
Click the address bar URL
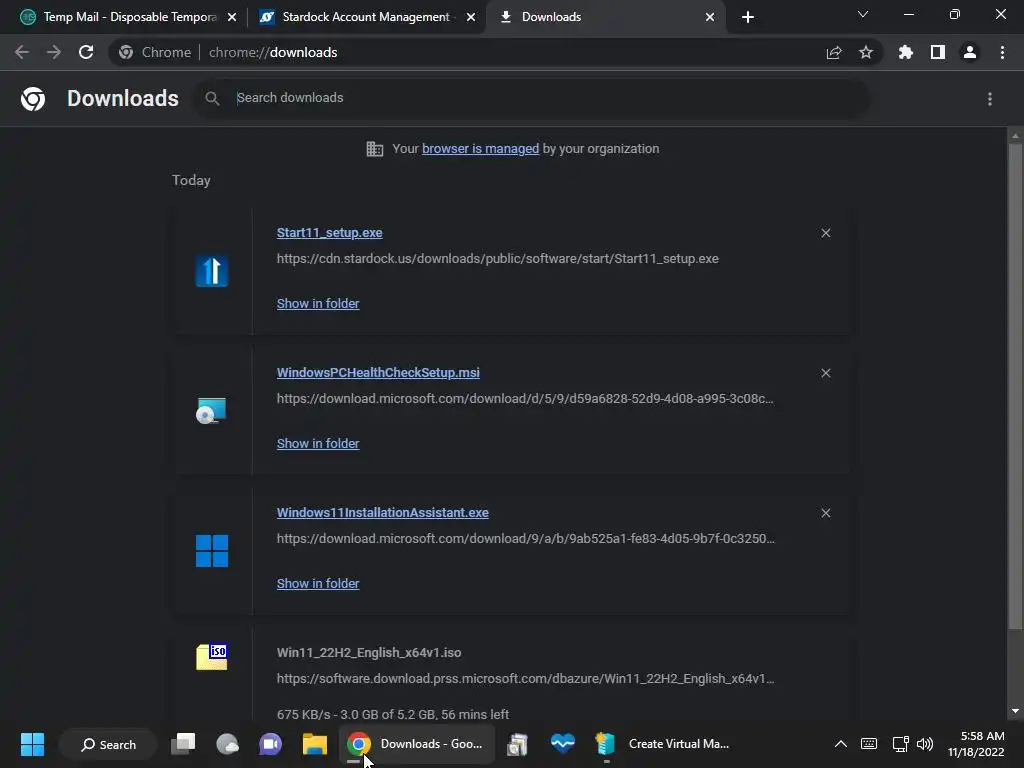click(273, 52)
